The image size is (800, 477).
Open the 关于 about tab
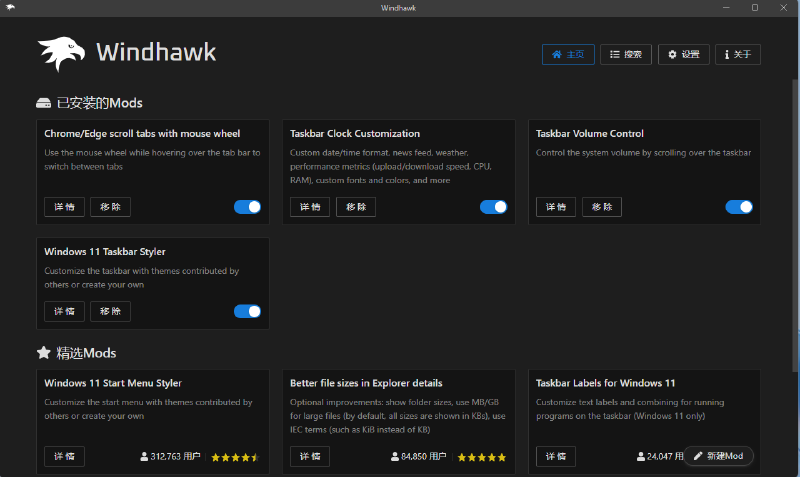click(x=738, y=54)
